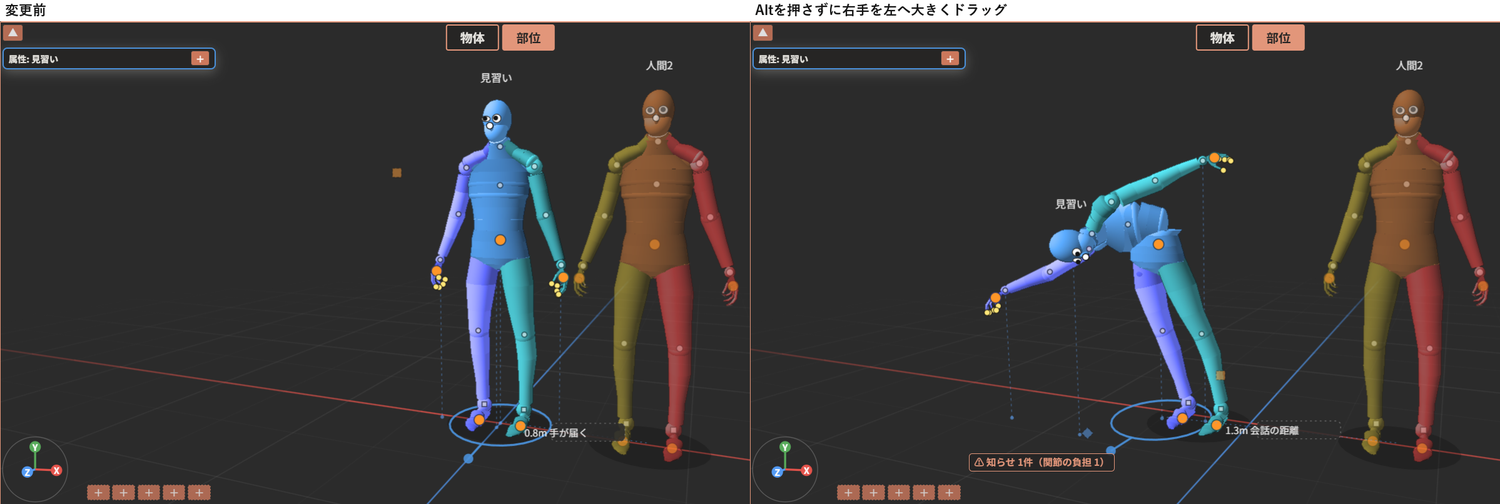Select 人間2's olive-arm hand handle in 変更前 panel

tap(579, 278)
